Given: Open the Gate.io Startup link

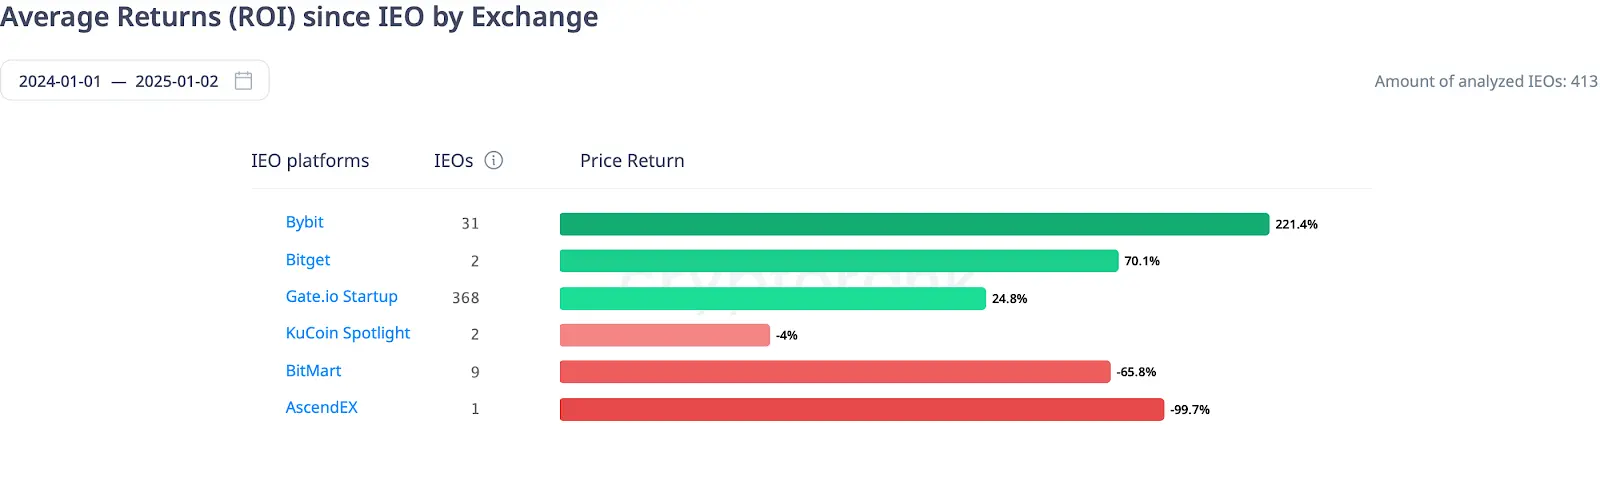Looking at the screenshot, I should tap(341, 297).
